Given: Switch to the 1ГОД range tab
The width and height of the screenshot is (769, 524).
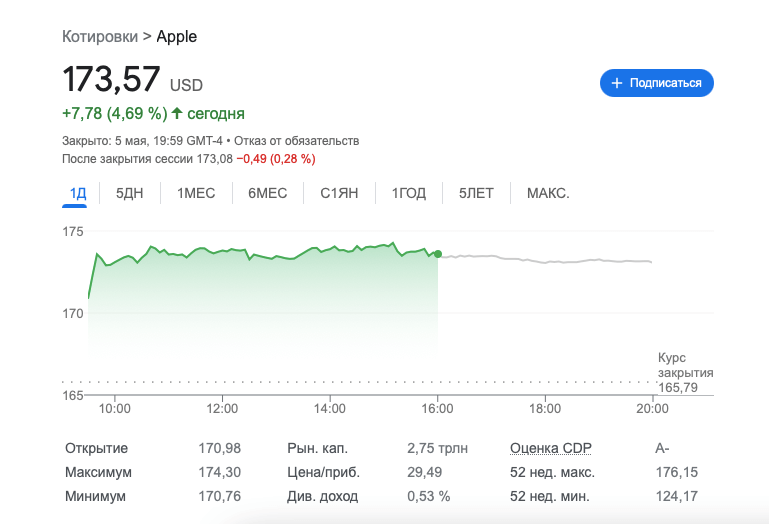Looking at the screenshot, I should [x=409, y=193].
